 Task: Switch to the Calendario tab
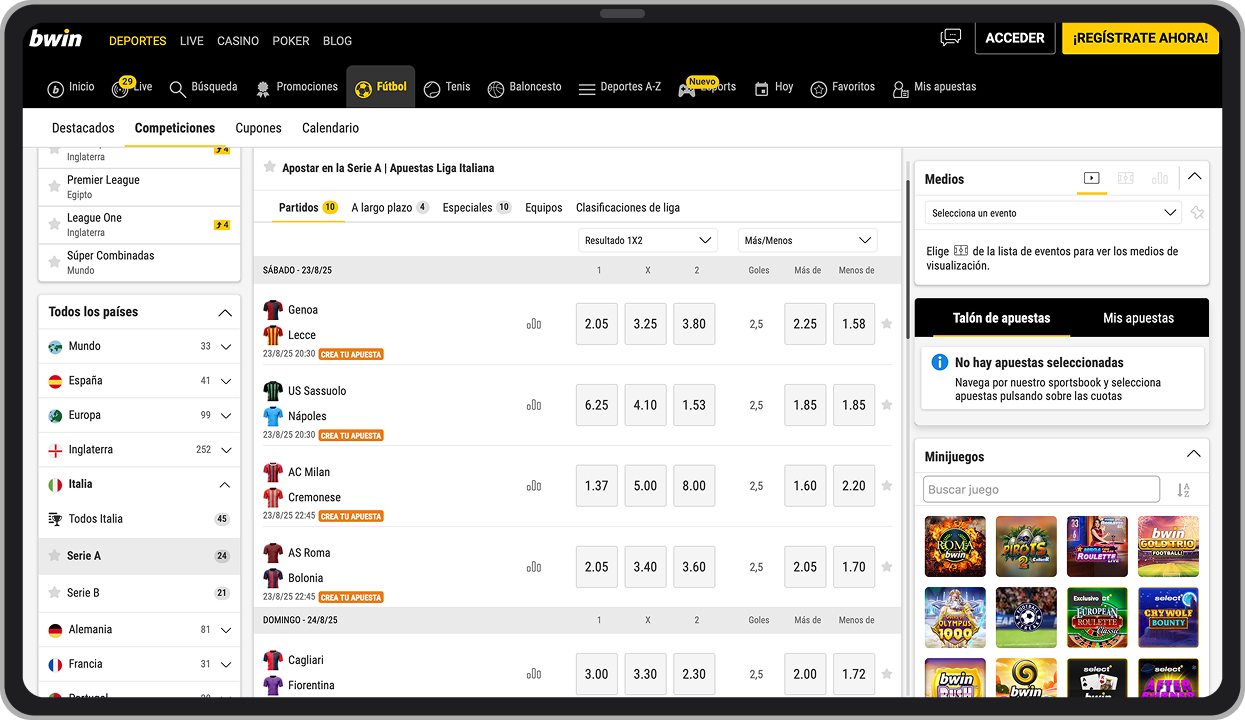(330, 128)
